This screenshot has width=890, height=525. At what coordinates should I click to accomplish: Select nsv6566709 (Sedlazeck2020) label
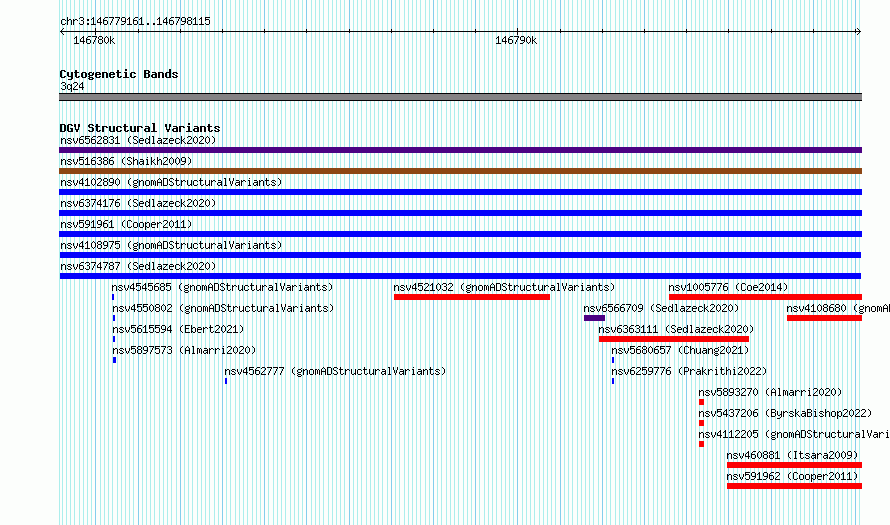click(x=661, y=308)
